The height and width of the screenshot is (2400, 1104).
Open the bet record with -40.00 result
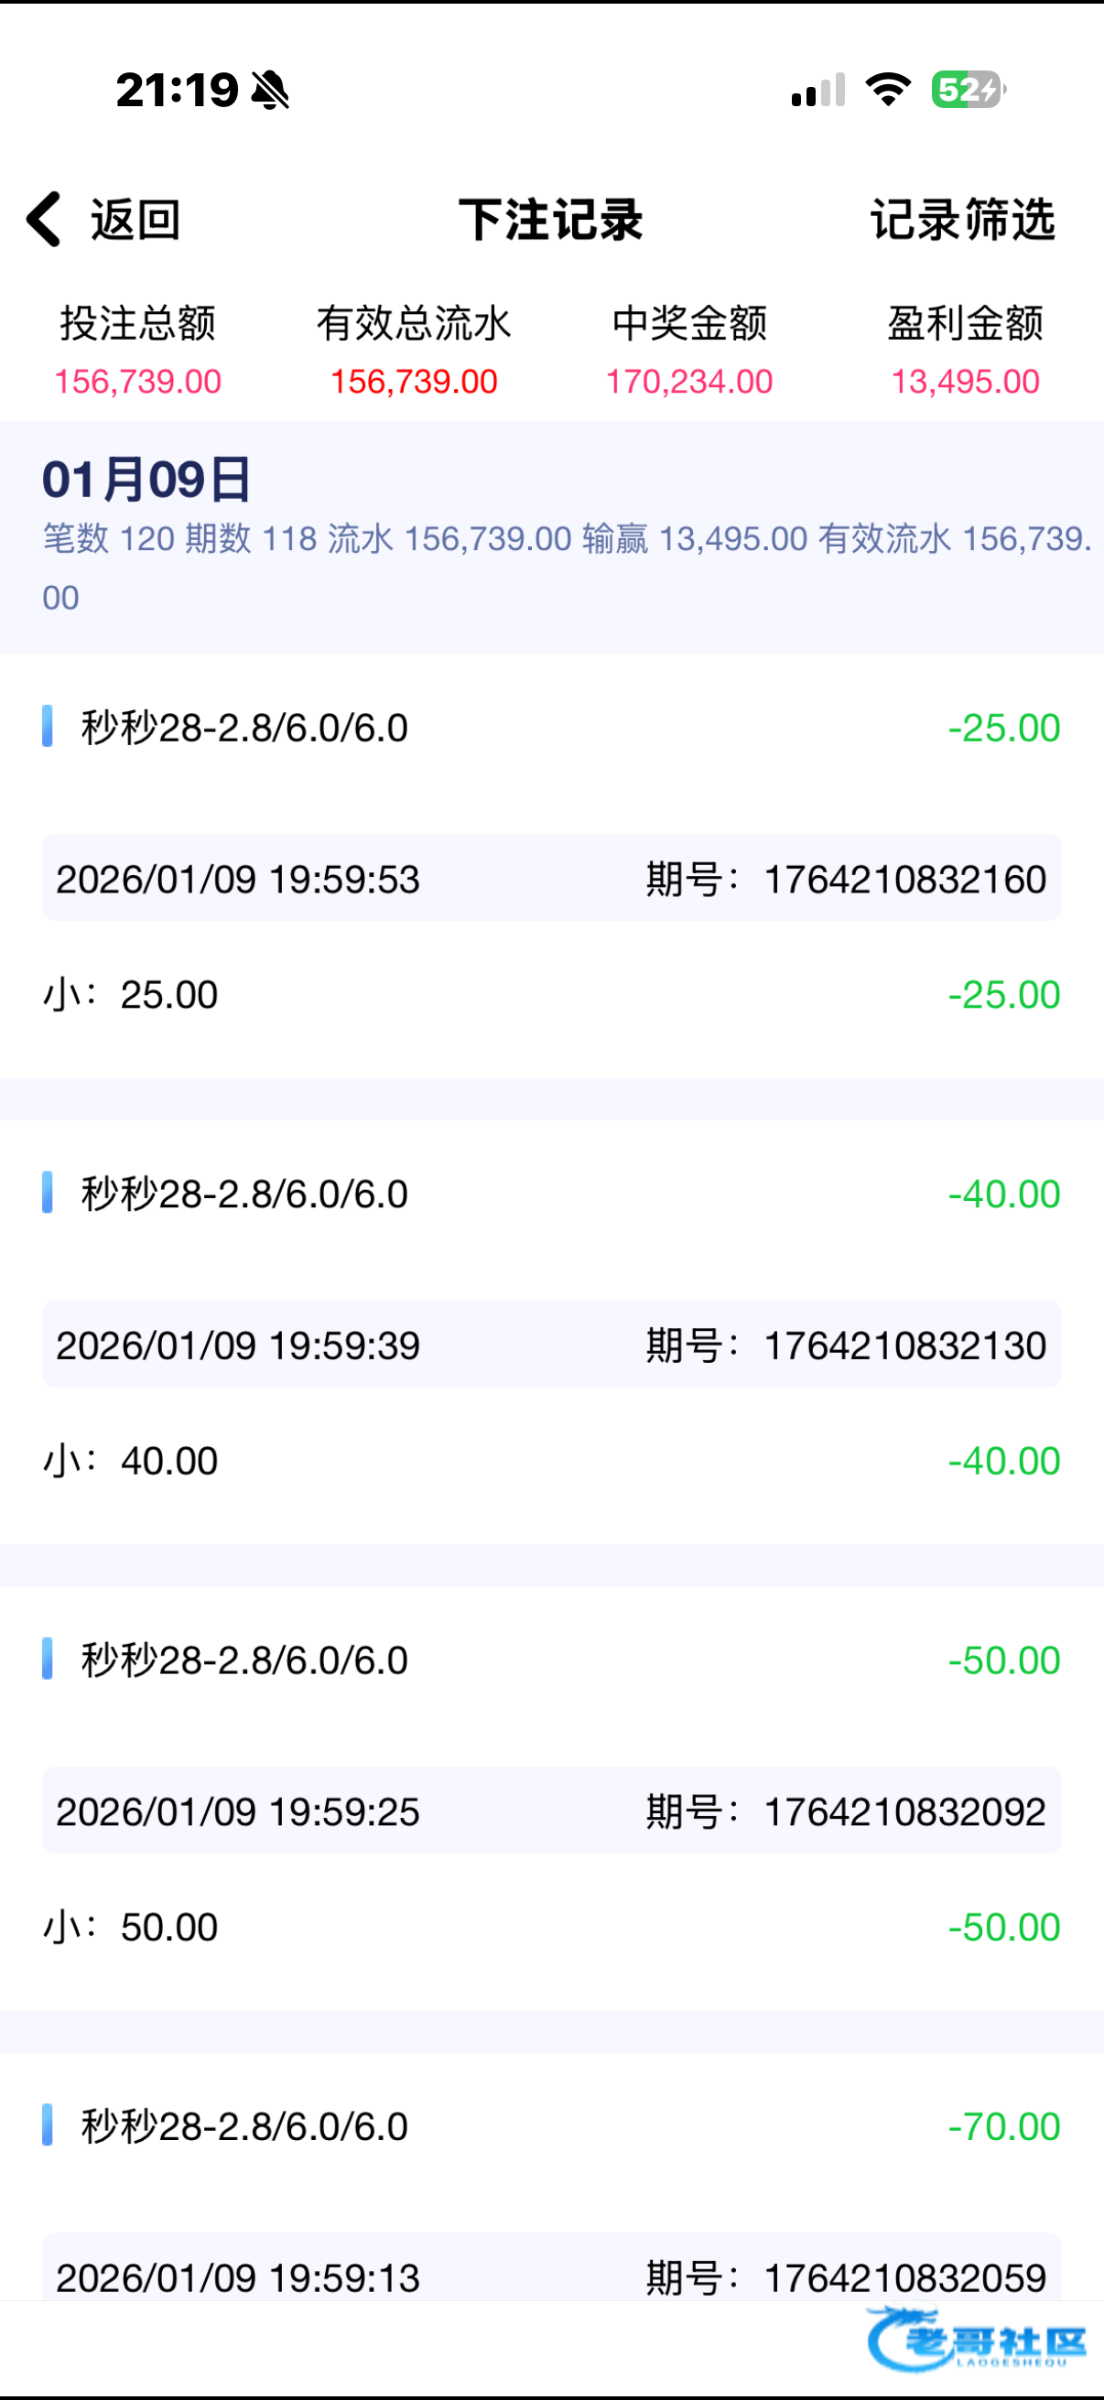pos(552,1194)
